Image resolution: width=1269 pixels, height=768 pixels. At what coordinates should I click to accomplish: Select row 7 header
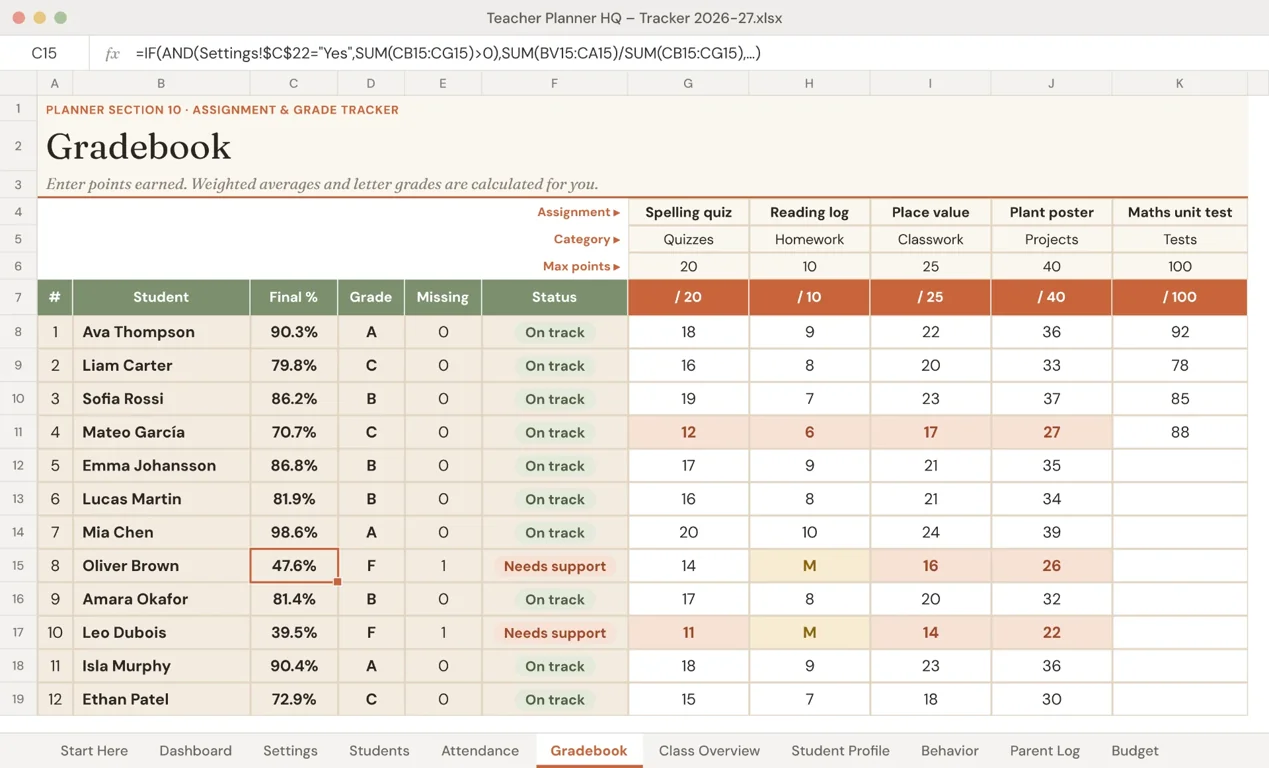[18, 297]
